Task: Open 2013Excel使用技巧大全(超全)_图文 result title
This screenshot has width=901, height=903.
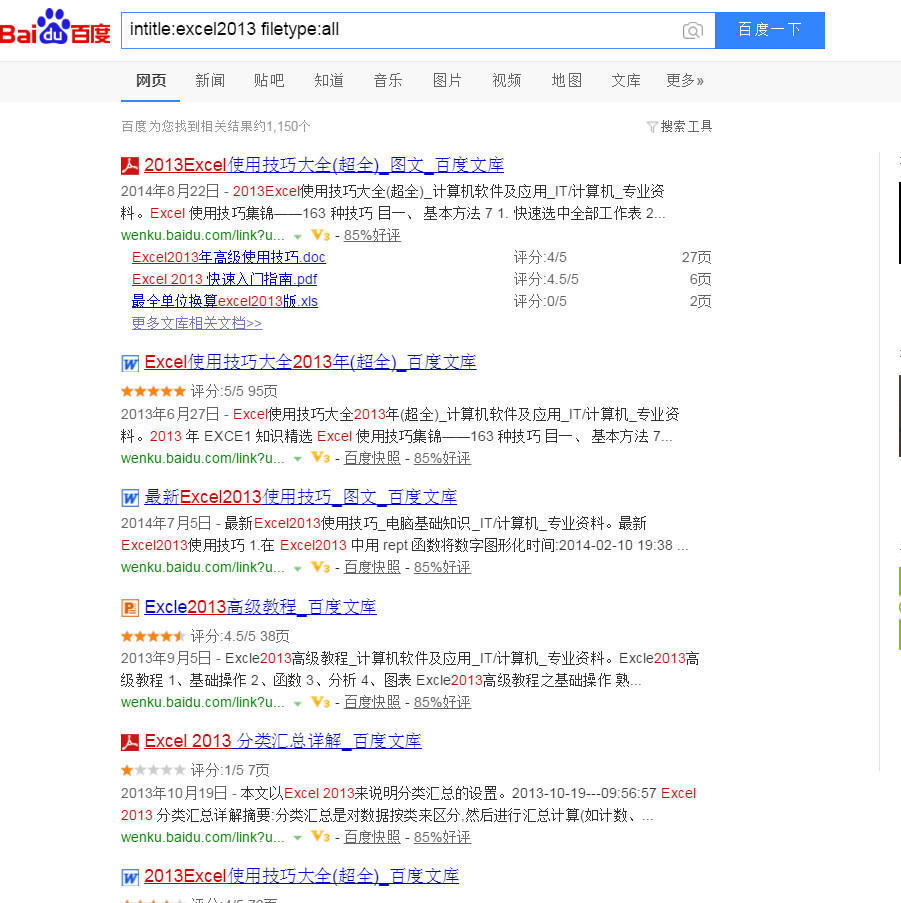Action: 324,165
